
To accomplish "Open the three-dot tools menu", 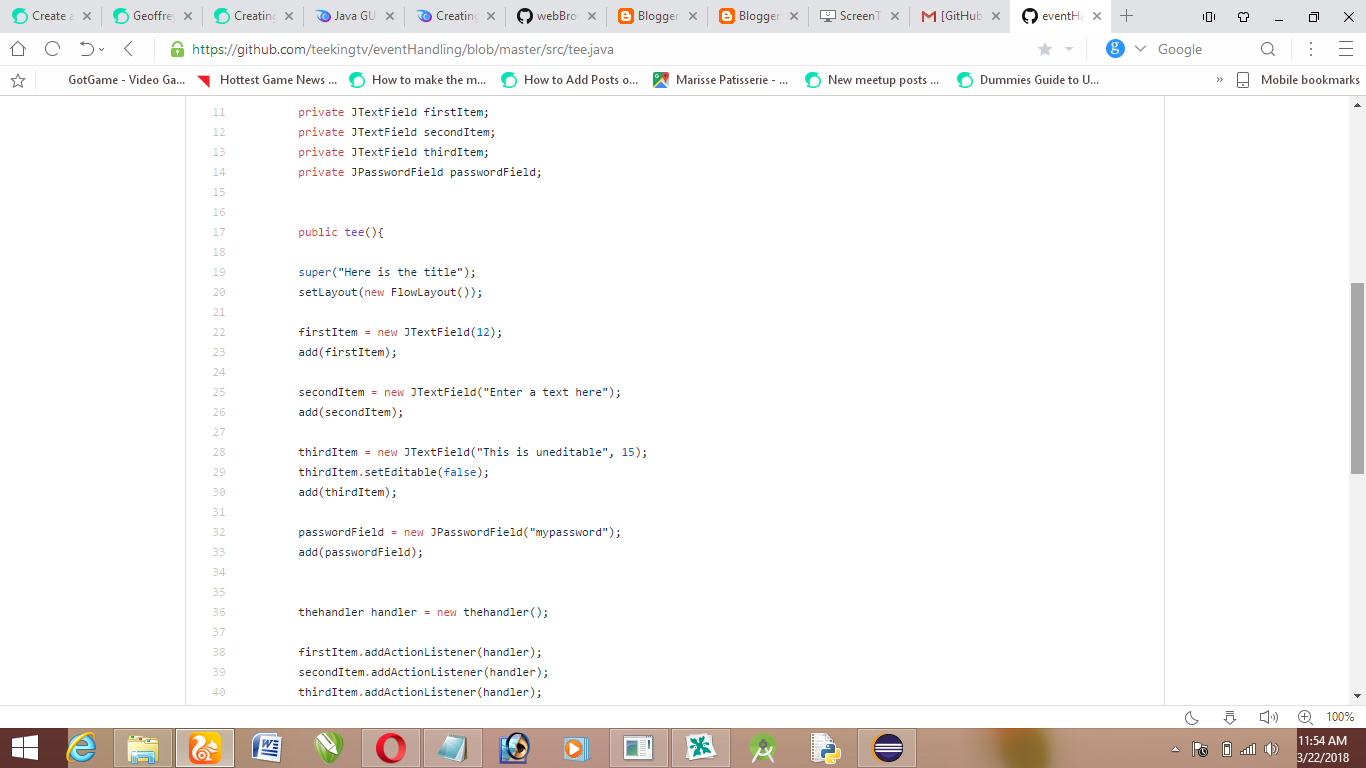I will point(1311,49).
